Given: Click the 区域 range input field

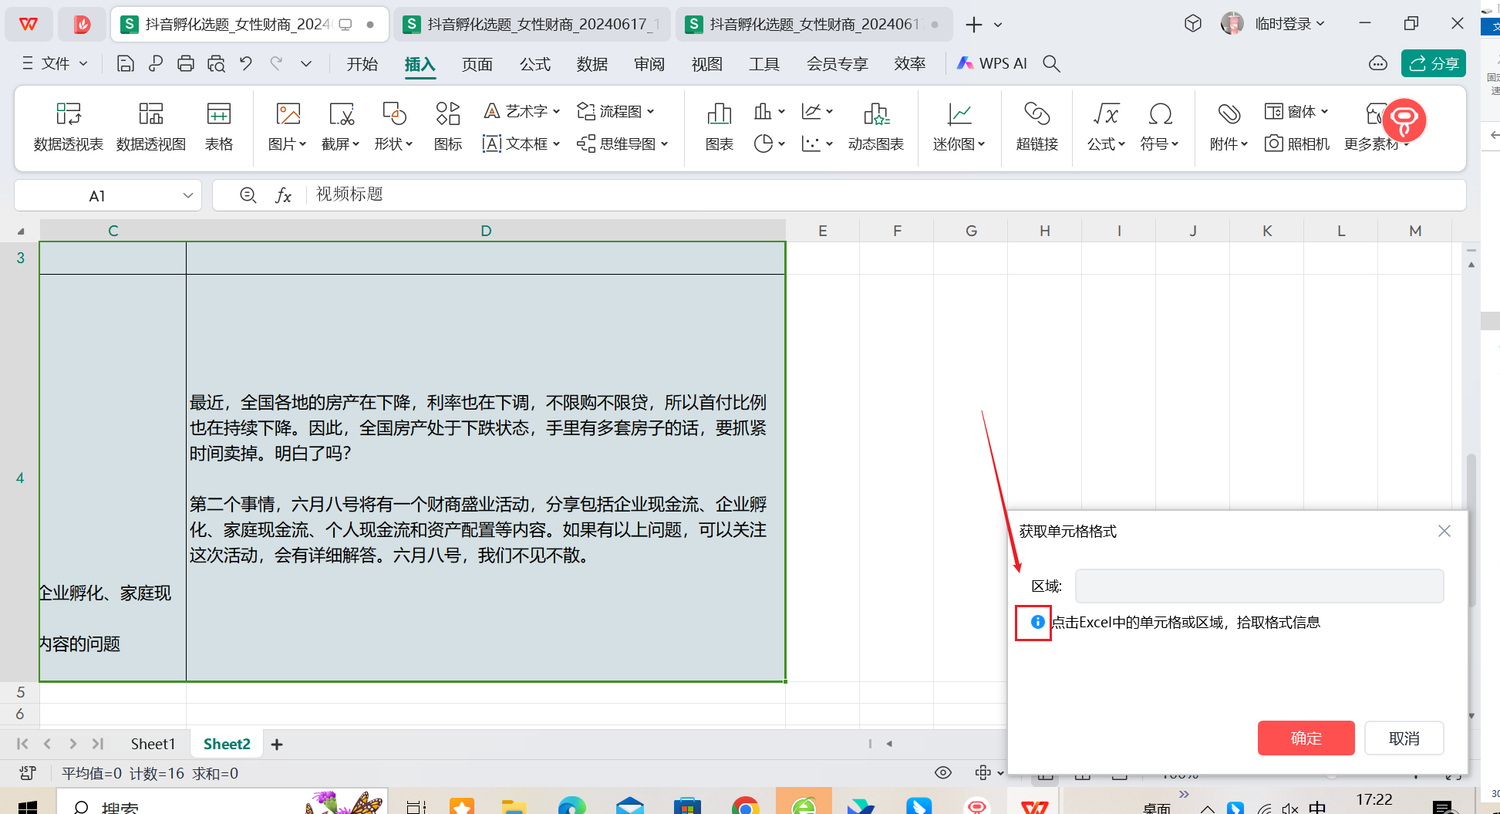Looking at the screenshot, I should click(1258, 586).
